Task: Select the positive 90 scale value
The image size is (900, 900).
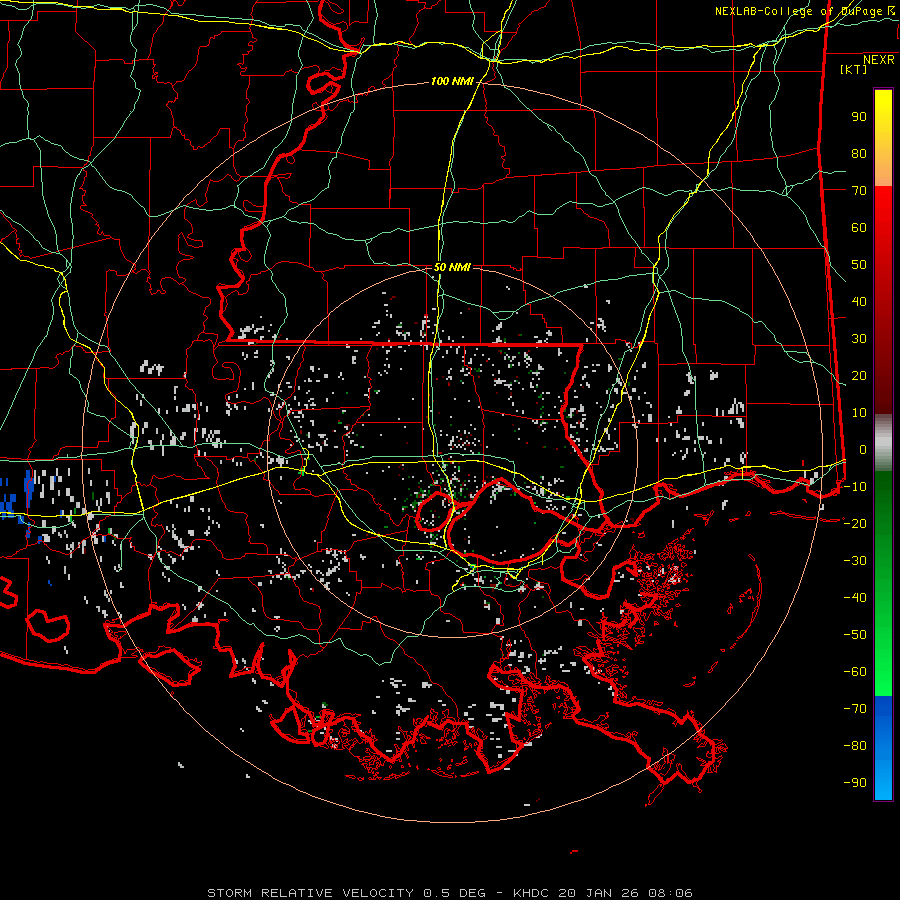Action: coord(859,117)
